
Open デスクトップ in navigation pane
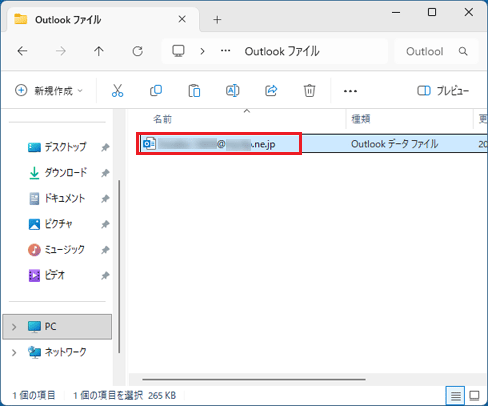coord(57,147)
